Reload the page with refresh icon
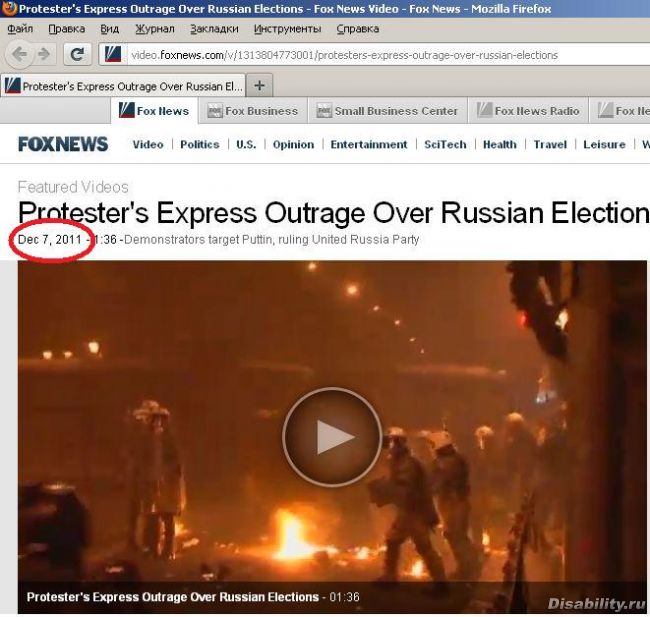This screenshot has width=650, height=617. click(77, 54)
